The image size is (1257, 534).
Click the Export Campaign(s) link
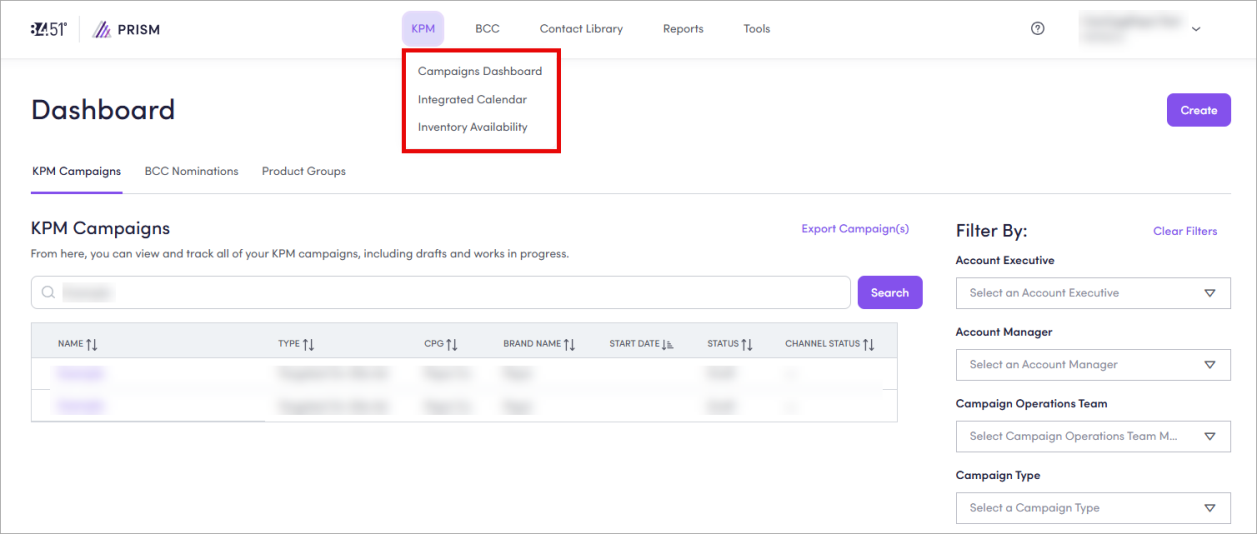[855, 229]
